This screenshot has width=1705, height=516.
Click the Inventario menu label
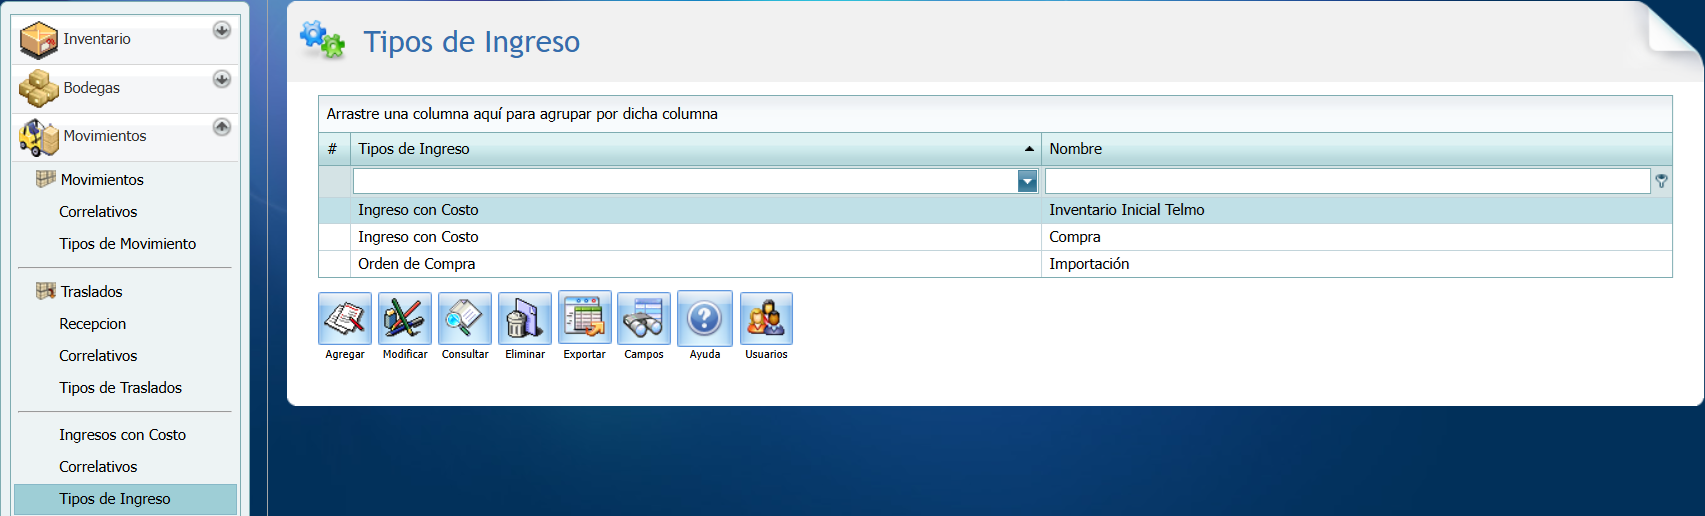(x=96, y=39)
